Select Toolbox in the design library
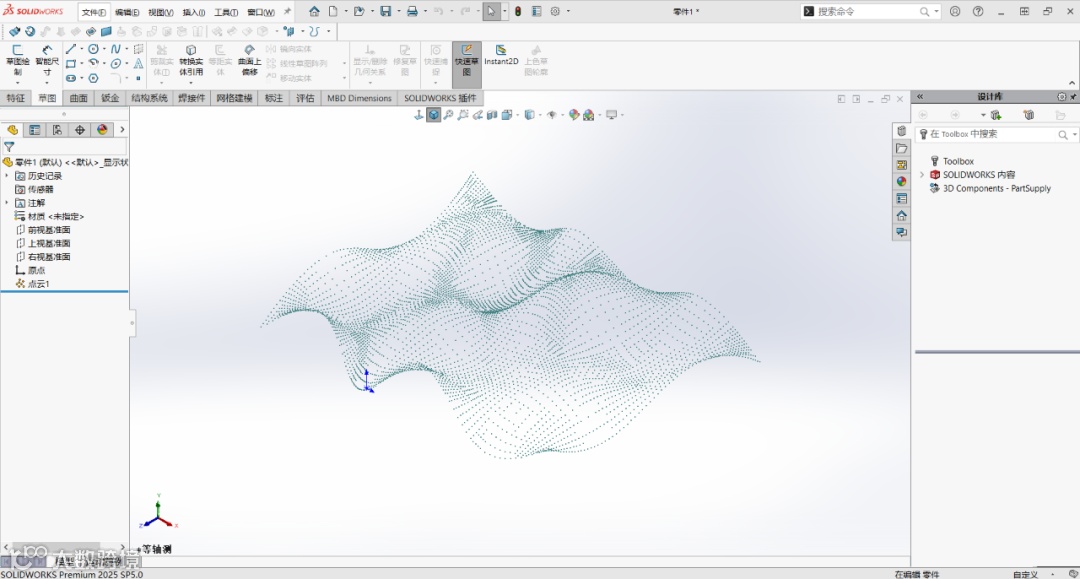This screenshot has height=579, width=1080. pos(957,161)
